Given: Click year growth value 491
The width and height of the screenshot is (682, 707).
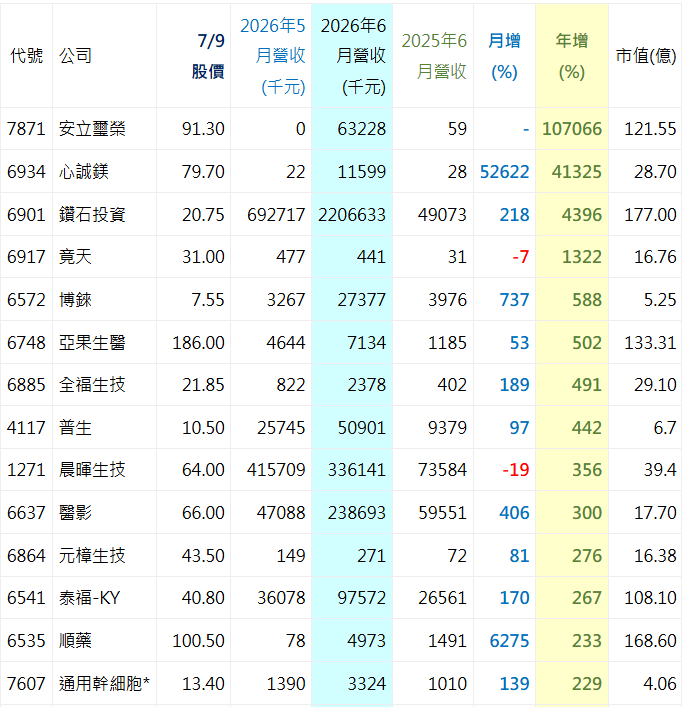Looking at the screenshot, I should point(587,385).
